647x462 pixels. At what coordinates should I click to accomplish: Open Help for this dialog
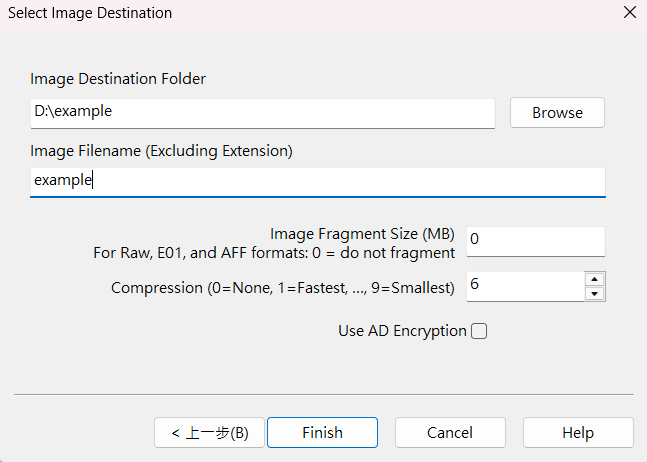(577, 433)
